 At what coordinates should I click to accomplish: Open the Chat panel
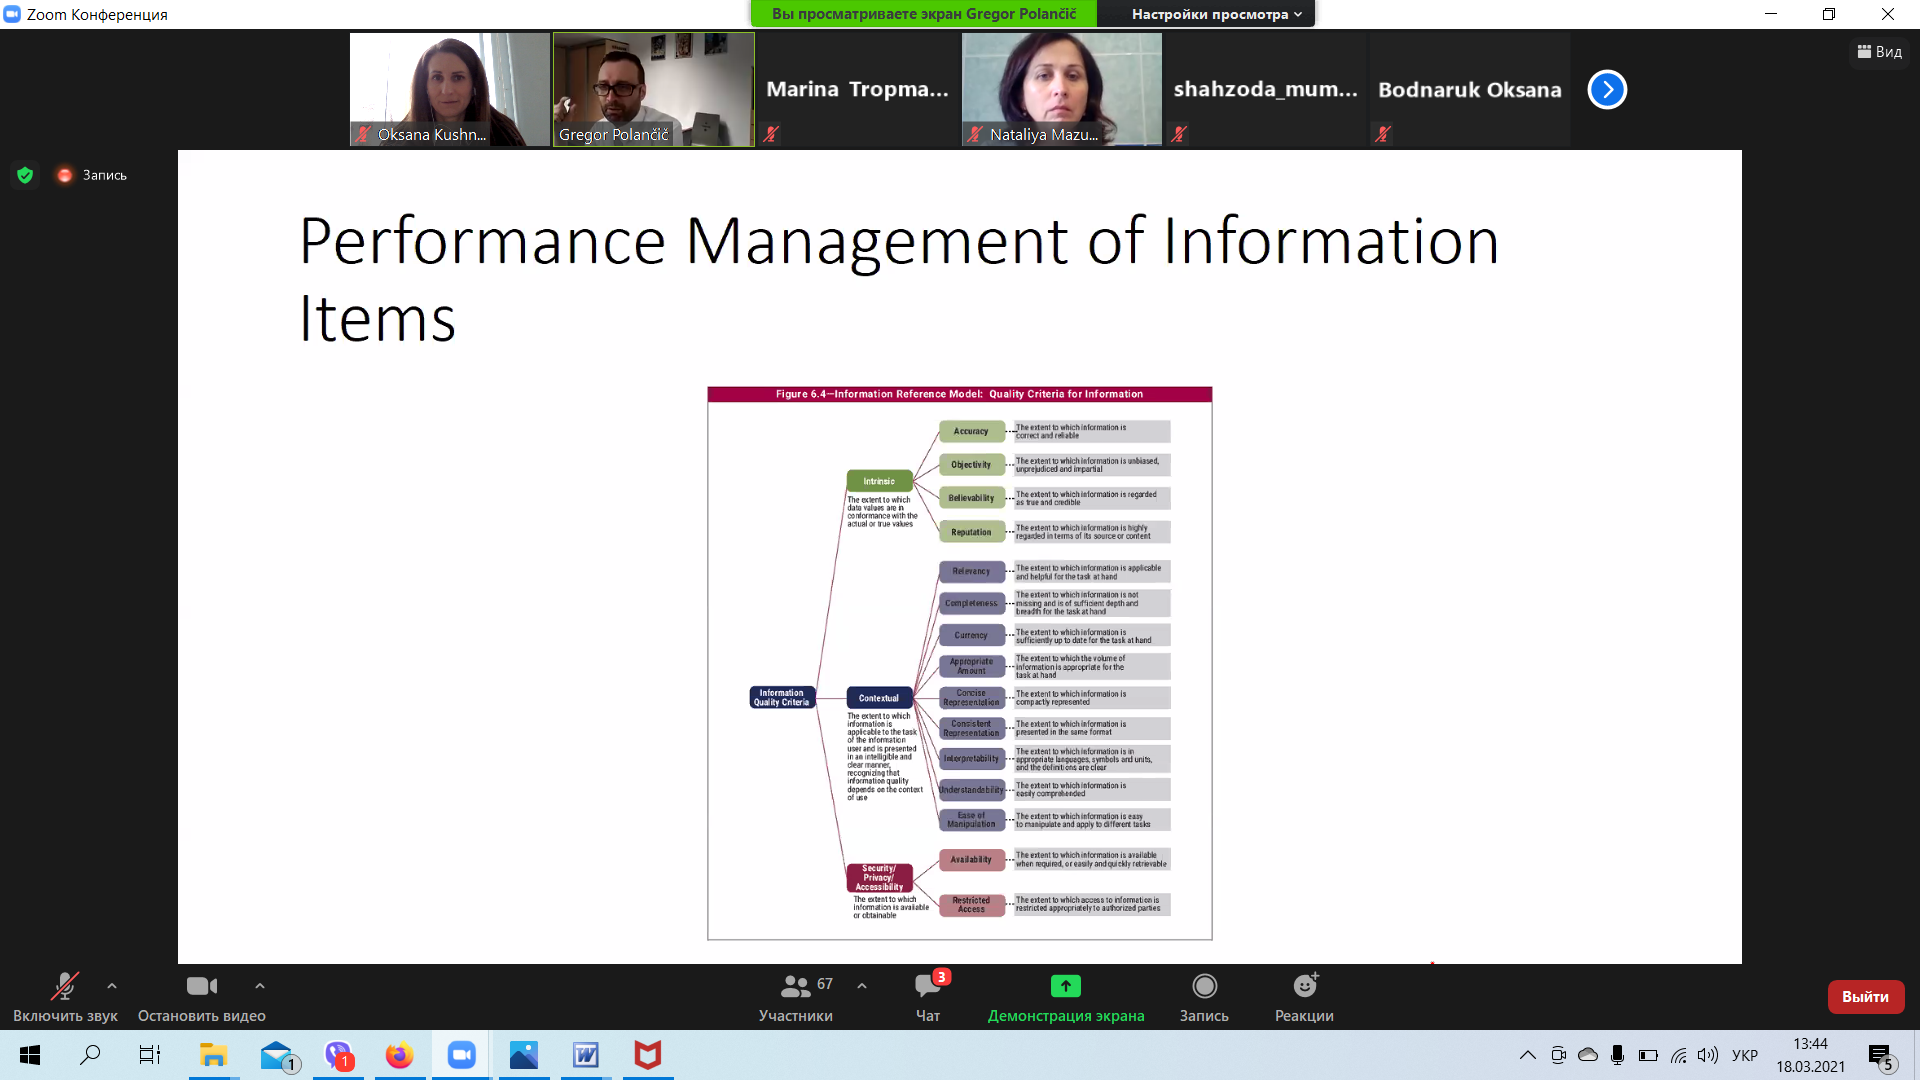tap(927, 987)
